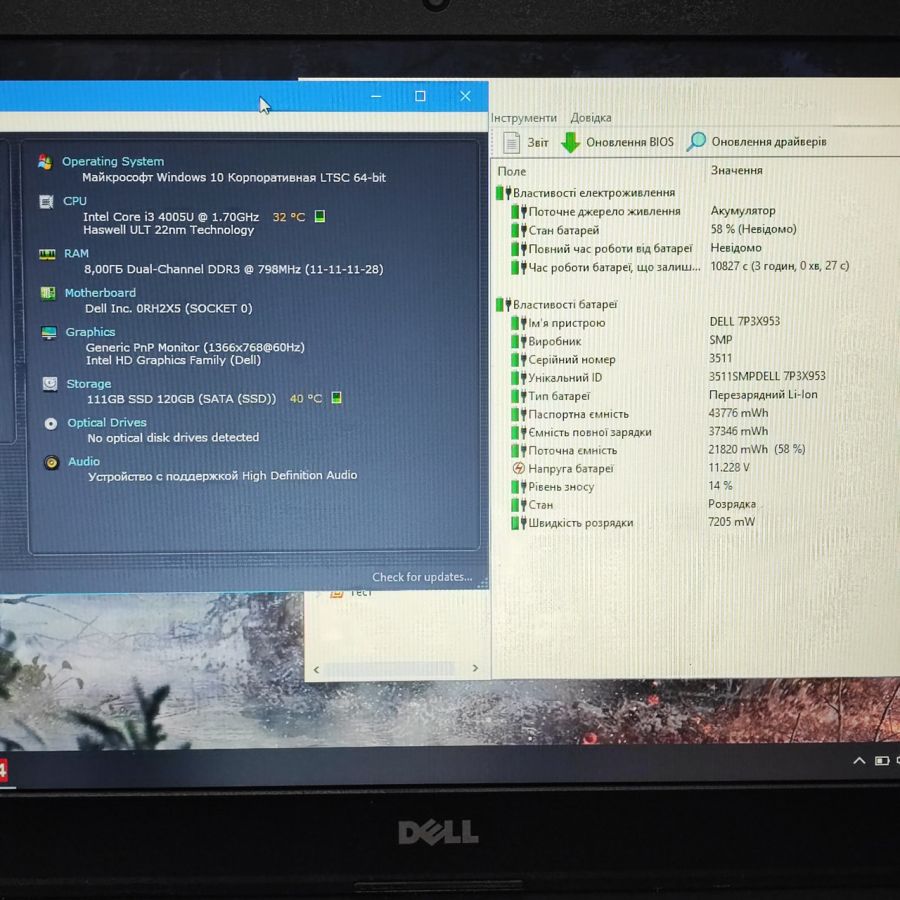Click the RAM module icon
This screenshot has height=900, width=900.
(47, 254)
